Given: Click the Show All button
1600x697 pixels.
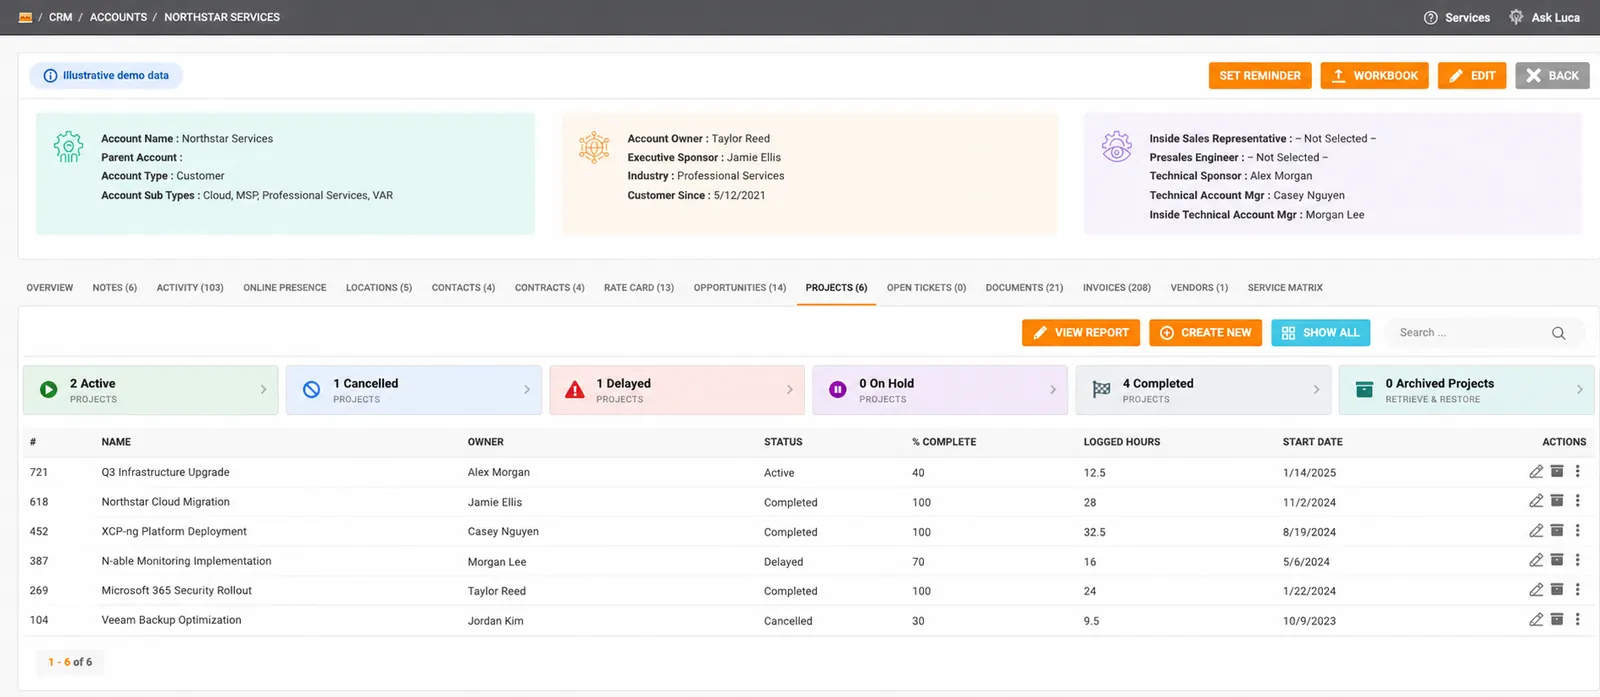Looking at the screenshot, I should pos(1321,333).
